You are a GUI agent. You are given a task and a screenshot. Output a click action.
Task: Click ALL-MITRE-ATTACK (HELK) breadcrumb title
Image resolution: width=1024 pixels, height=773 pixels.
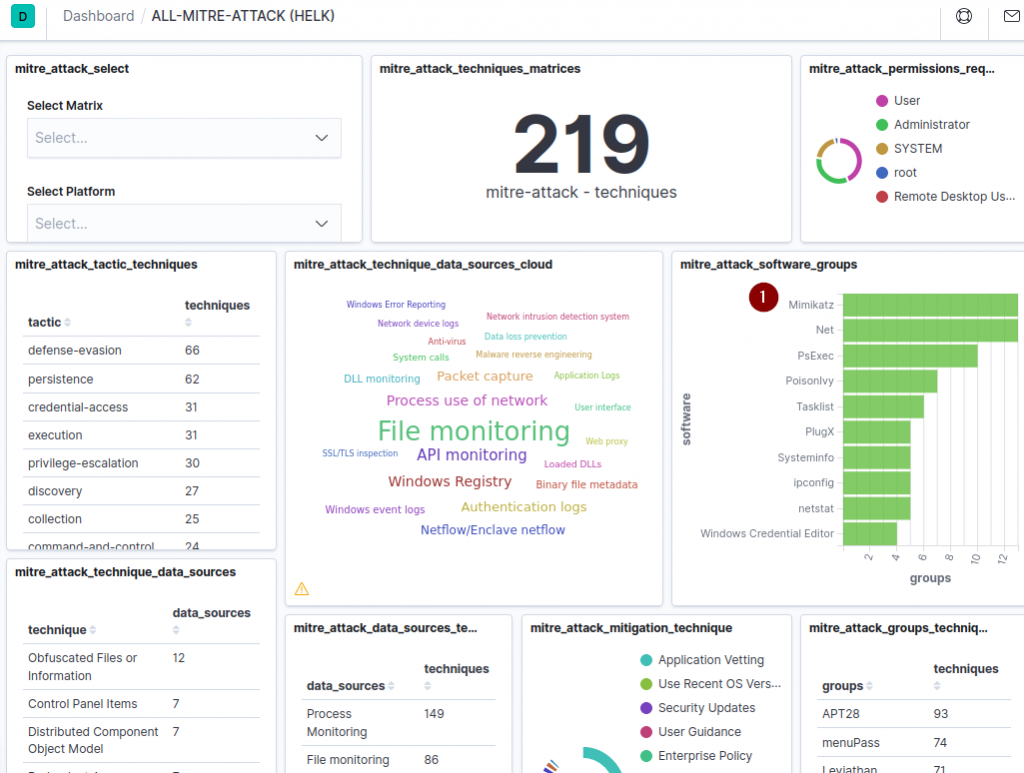[243, 16]
